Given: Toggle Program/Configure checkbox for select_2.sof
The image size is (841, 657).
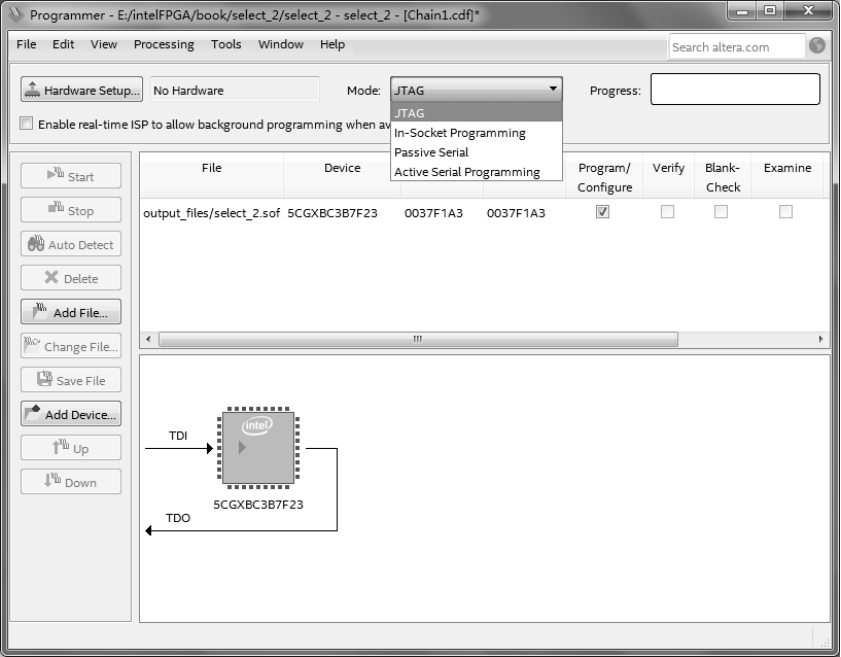Looking at the screenshot, I should (602, 212).
